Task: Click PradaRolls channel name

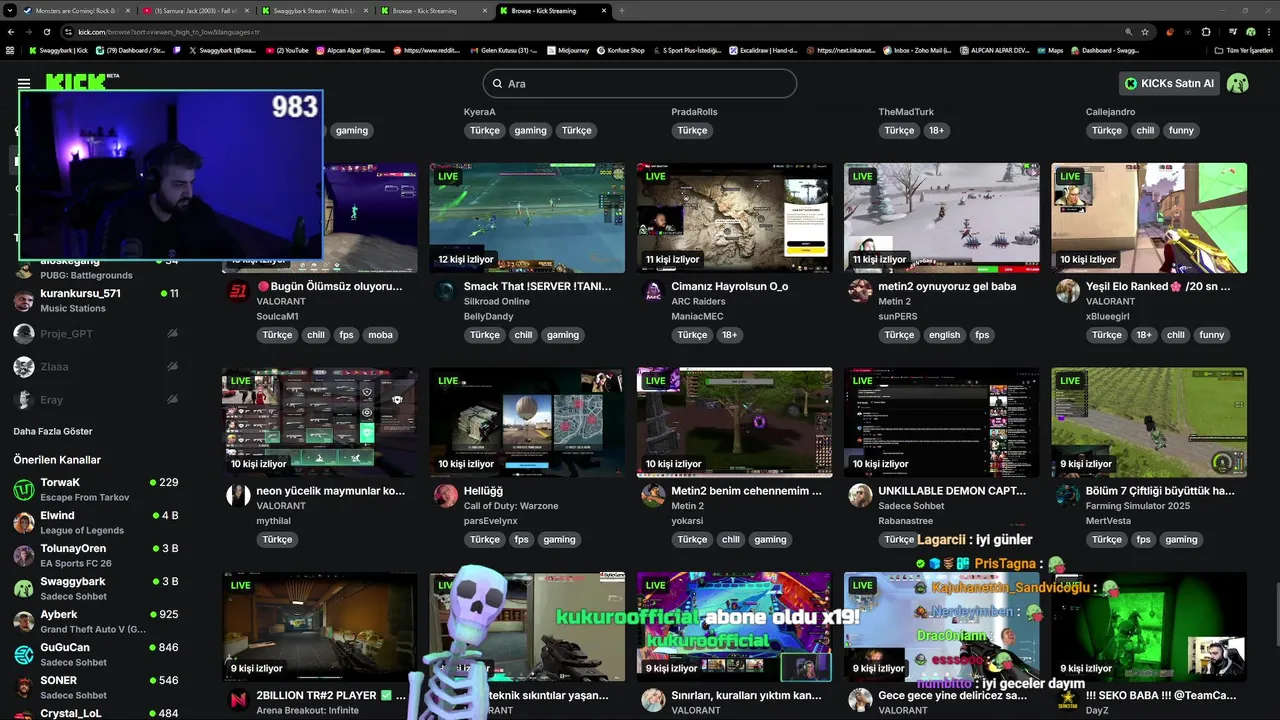Action: coord(694,112)
